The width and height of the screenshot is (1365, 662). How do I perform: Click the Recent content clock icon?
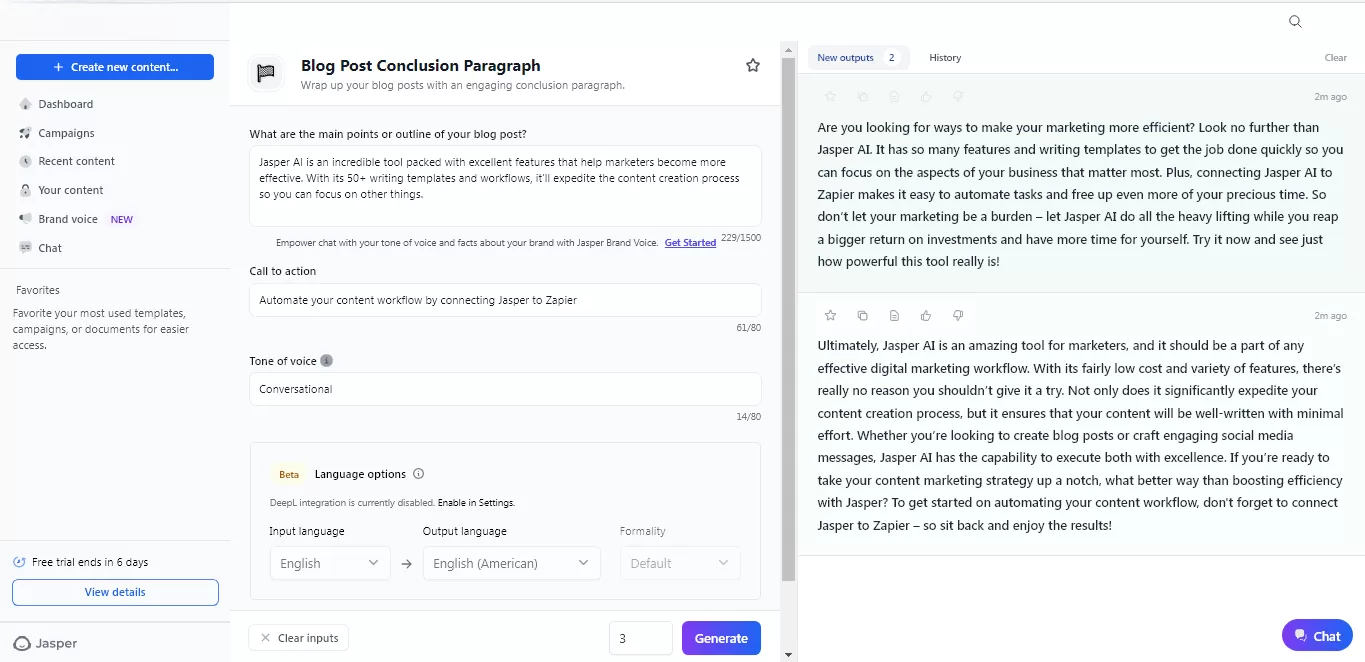click(x=26, y=161)
